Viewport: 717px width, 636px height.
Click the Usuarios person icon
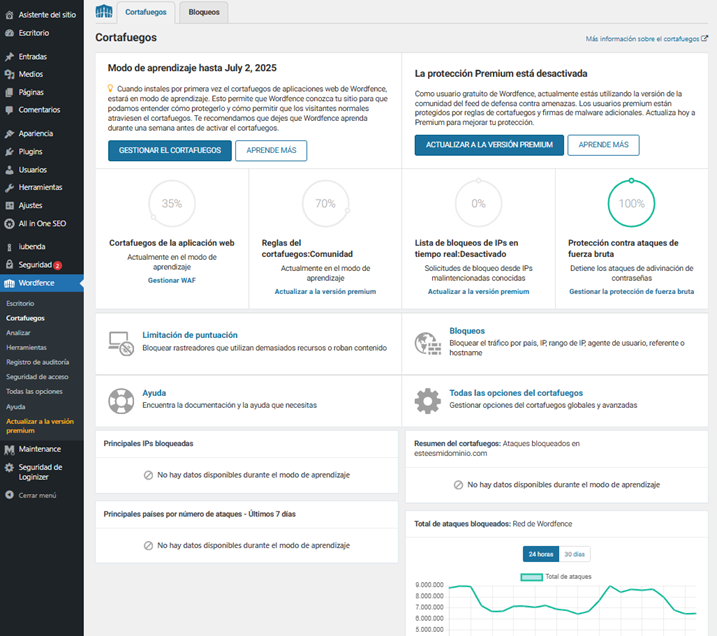pos(9,170)
